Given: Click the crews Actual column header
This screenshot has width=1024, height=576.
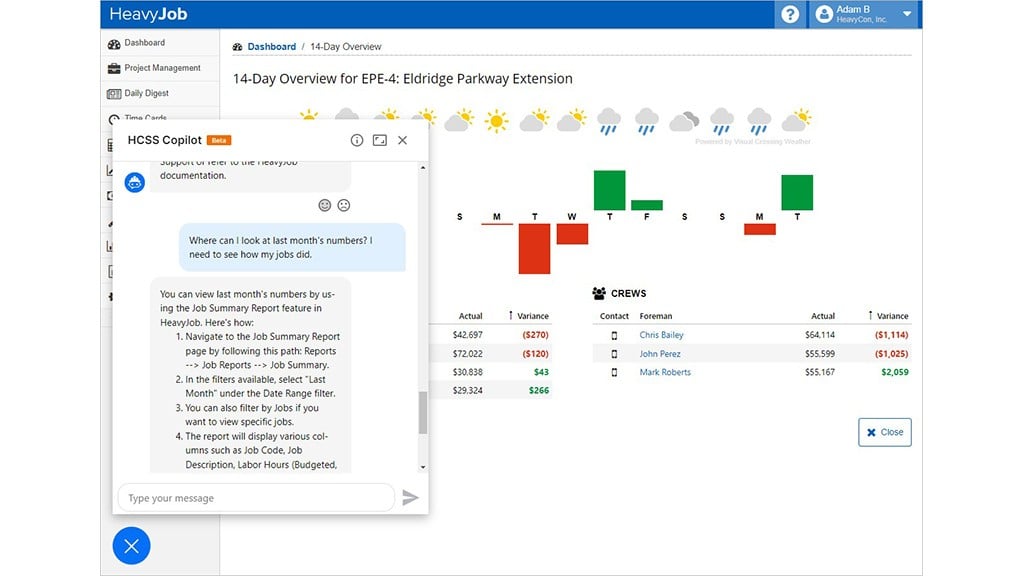Looking at the screenshot, I should click(x=823, y=315).
